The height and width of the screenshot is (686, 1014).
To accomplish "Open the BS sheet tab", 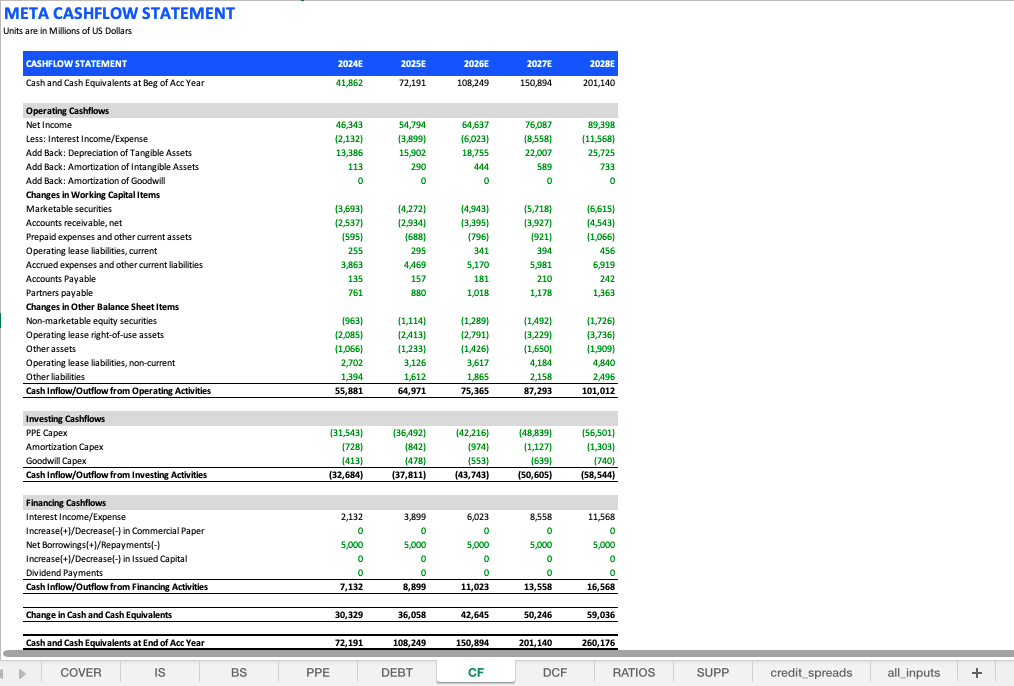I will click(239, 672).
